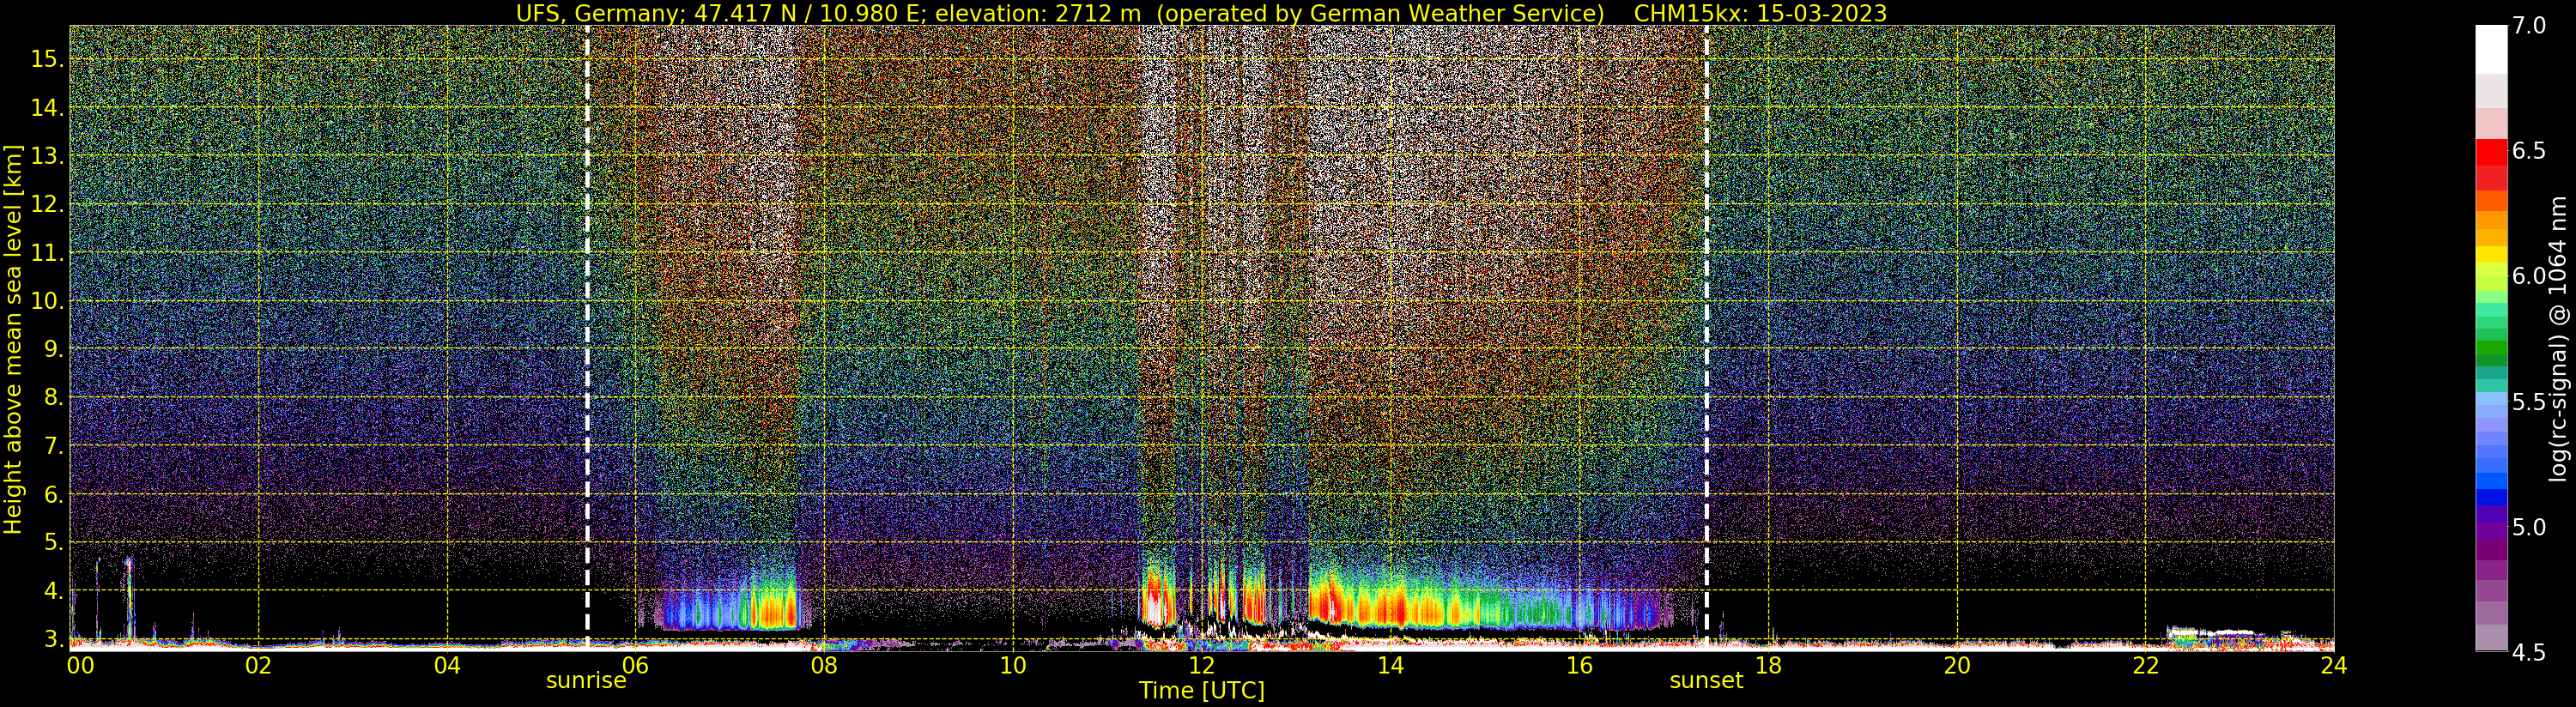Click the white top segment of the colorbar
The width and height of the screenshot is (2576, 707).
2491,50
